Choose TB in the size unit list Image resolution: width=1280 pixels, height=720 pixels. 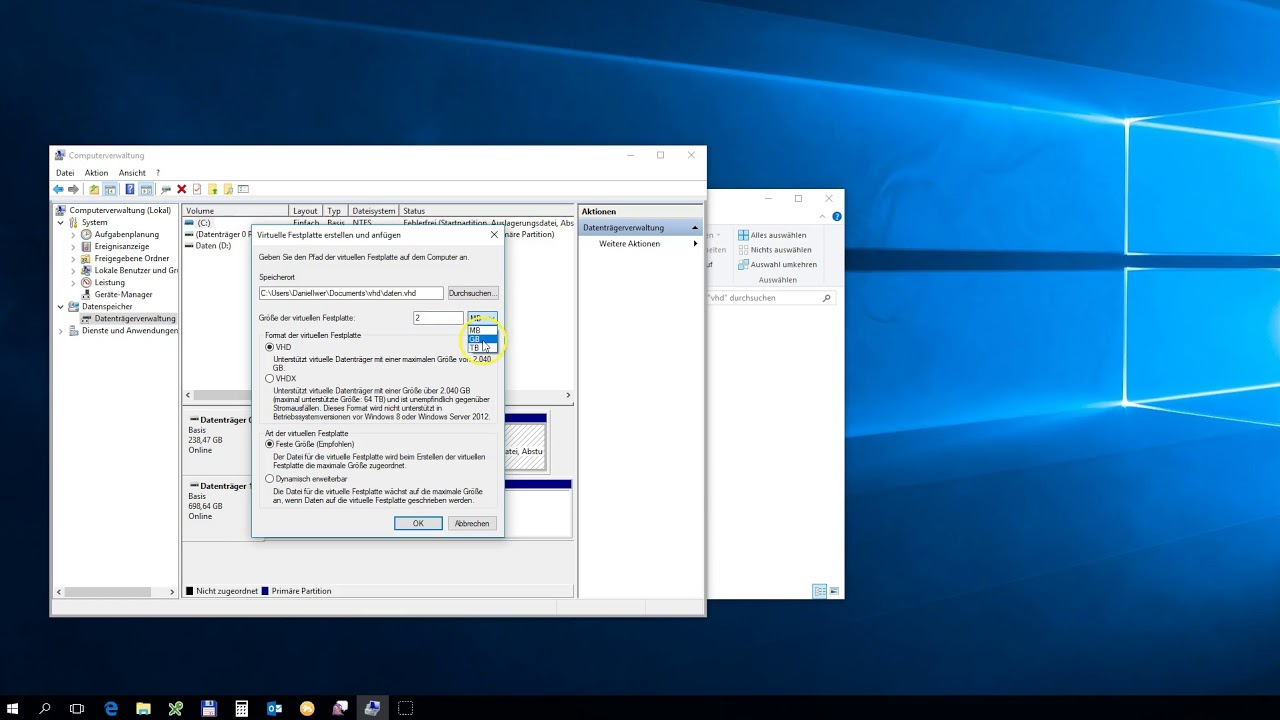482,348
